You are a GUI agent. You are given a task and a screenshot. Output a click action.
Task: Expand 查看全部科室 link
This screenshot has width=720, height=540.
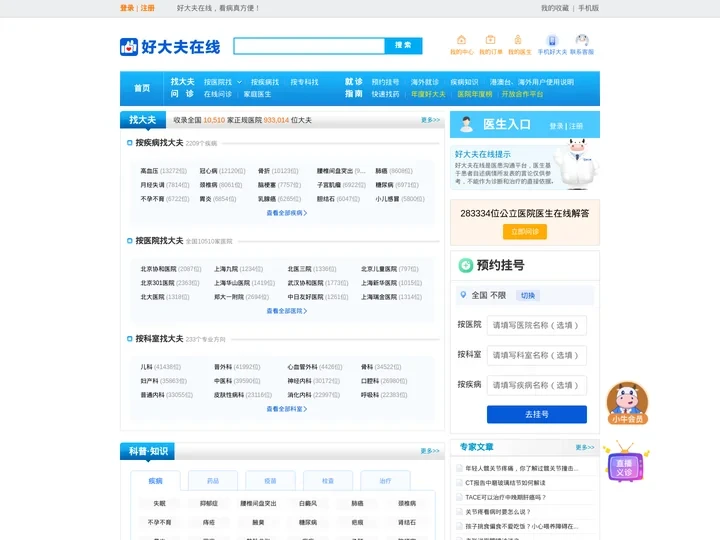[x=287, y=409]
